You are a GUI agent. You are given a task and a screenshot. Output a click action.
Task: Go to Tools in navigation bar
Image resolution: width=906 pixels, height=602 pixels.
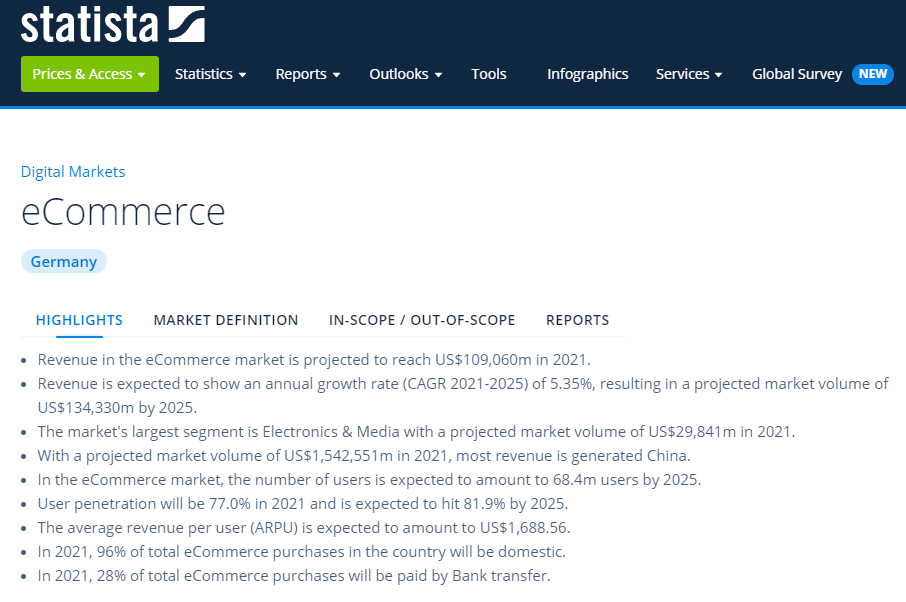[x=488, y=74]
